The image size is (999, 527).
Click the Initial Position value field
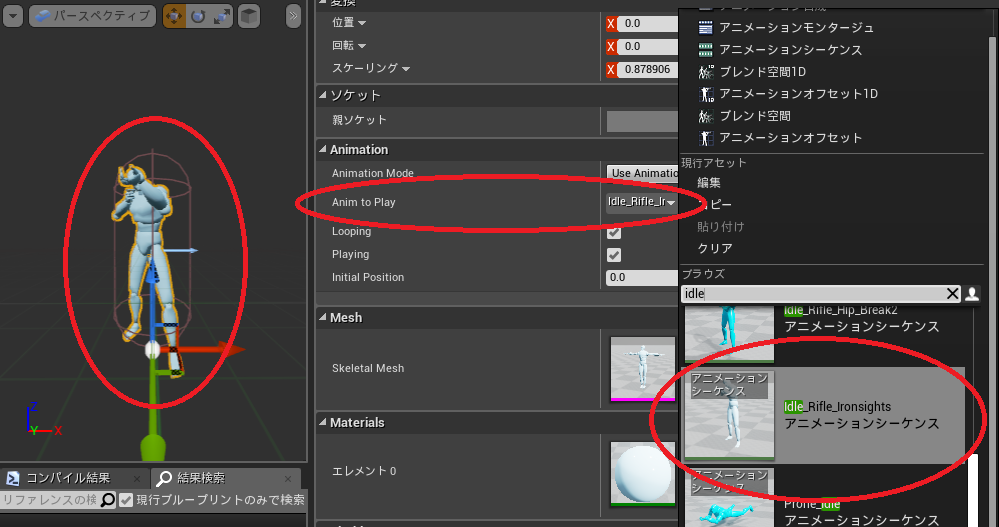click(x=642, y=277)
